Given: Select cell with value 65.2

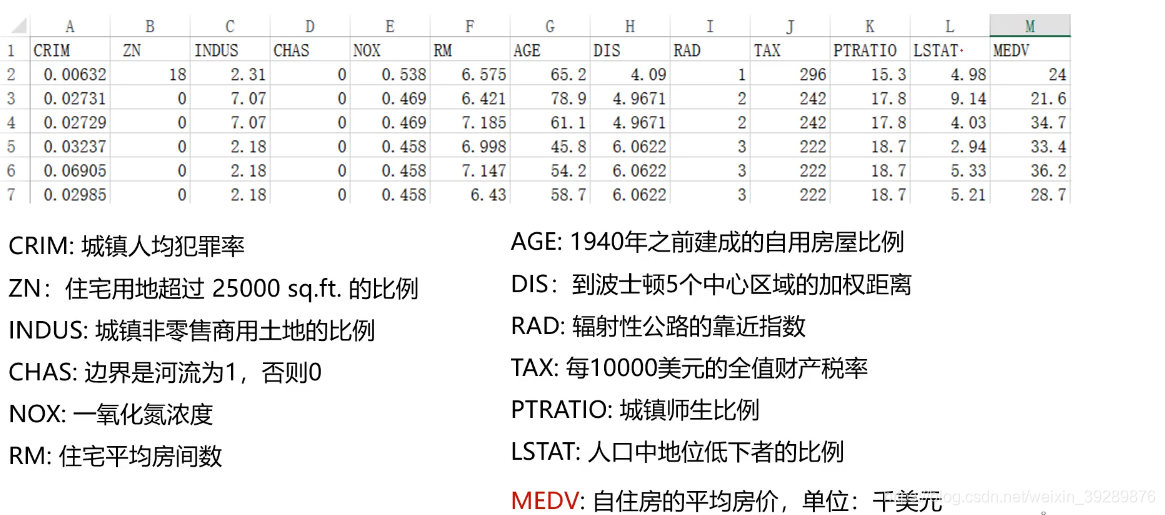Looking at the screenshot, I should tap(549, 75).
